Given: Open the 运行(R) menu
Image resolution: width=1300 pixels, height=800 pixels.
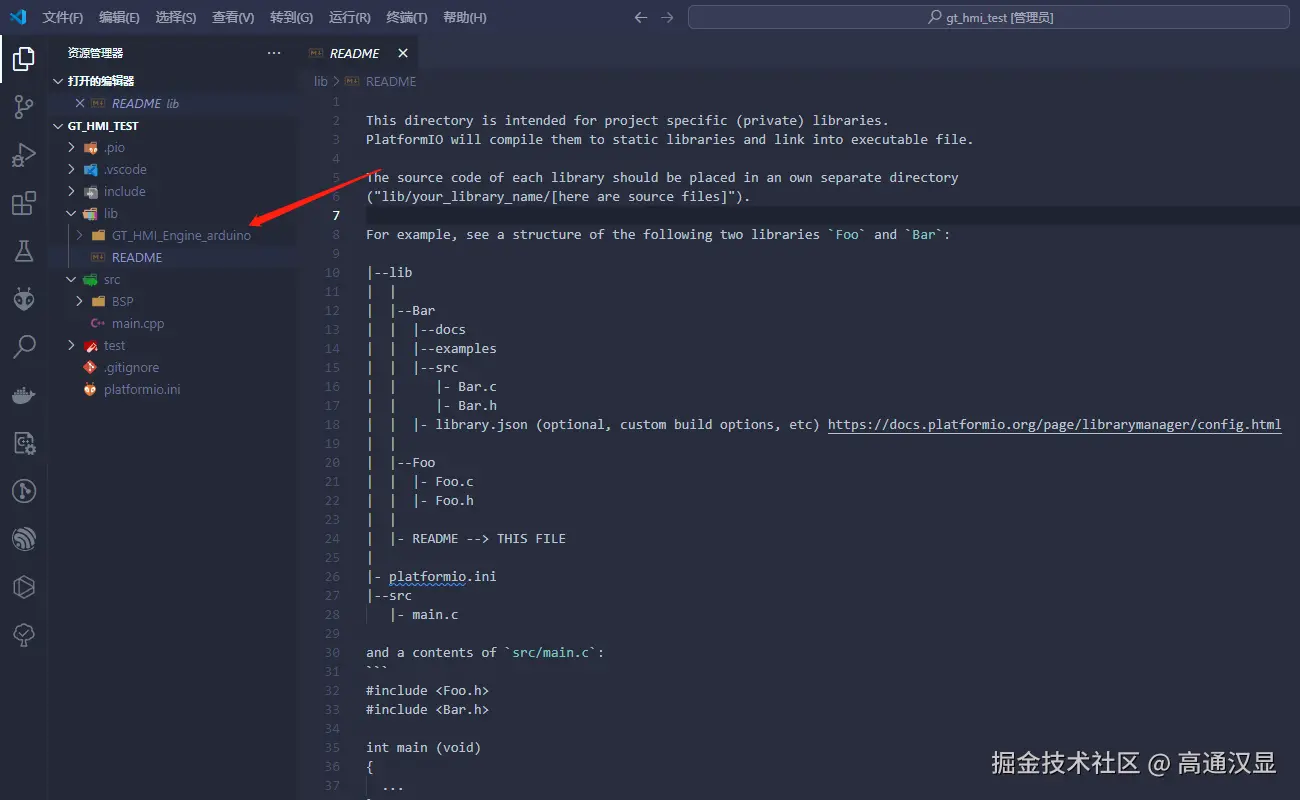Looking at the screenshot, I should click(x=349, y=17).
